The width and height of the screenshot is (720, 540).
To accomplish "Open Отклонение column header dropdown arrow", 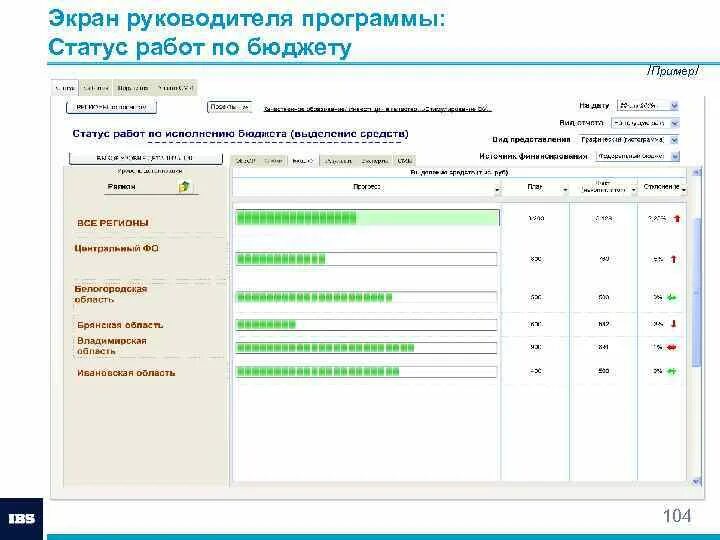I will click(684, 190).
